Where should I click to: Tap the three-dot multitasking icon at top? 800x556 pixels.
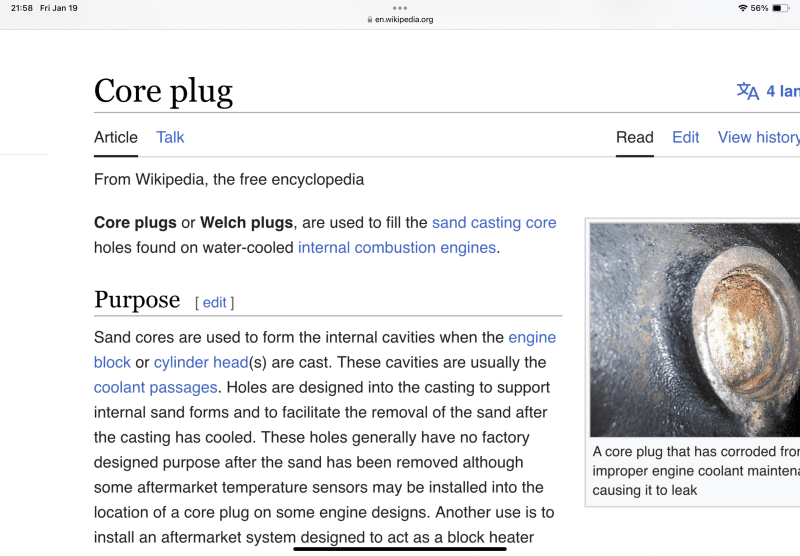coord(400,8)
